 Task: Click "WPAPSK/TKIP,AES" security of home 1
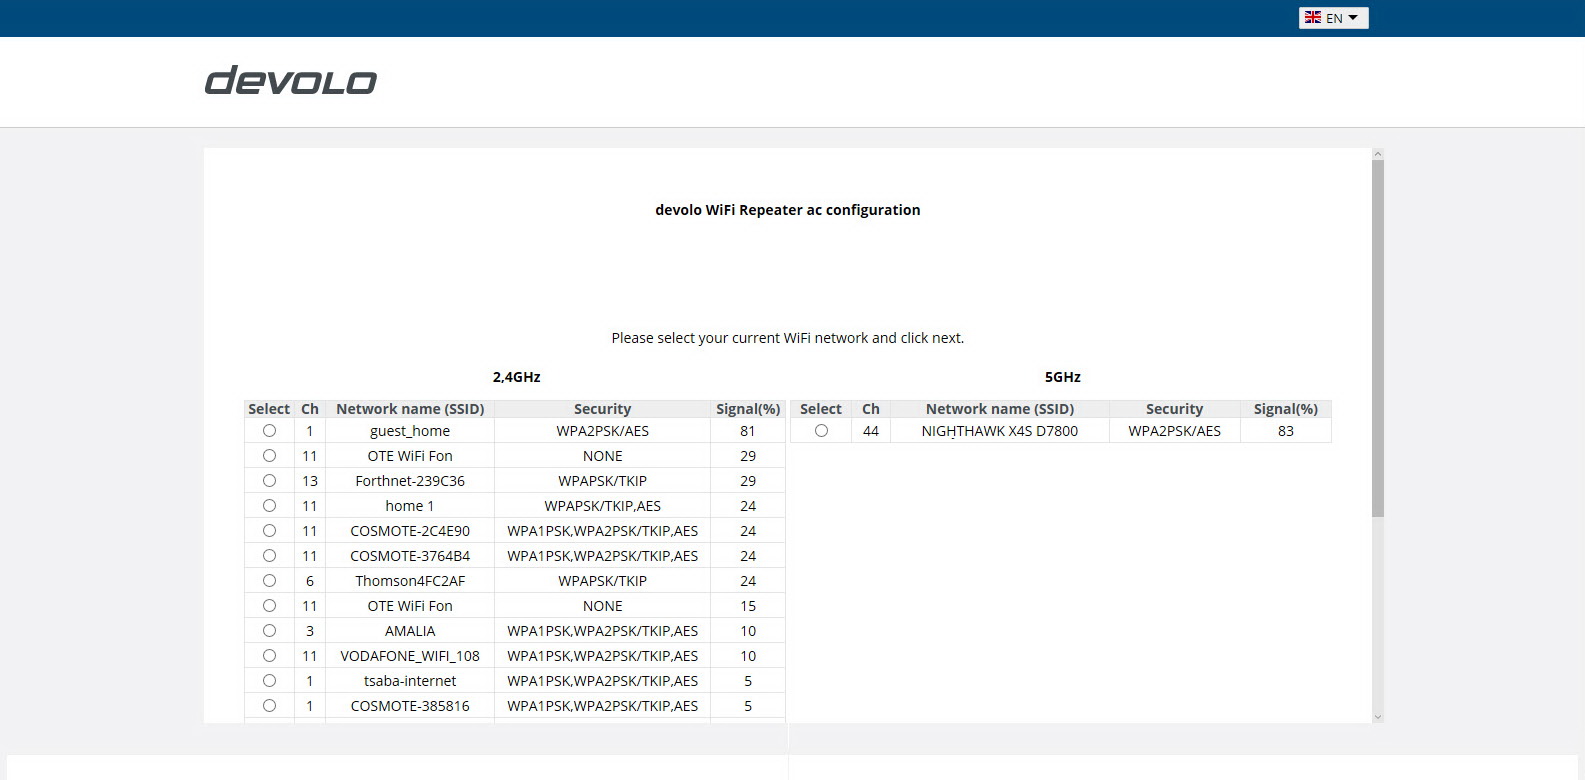click(x=603, y=506)
